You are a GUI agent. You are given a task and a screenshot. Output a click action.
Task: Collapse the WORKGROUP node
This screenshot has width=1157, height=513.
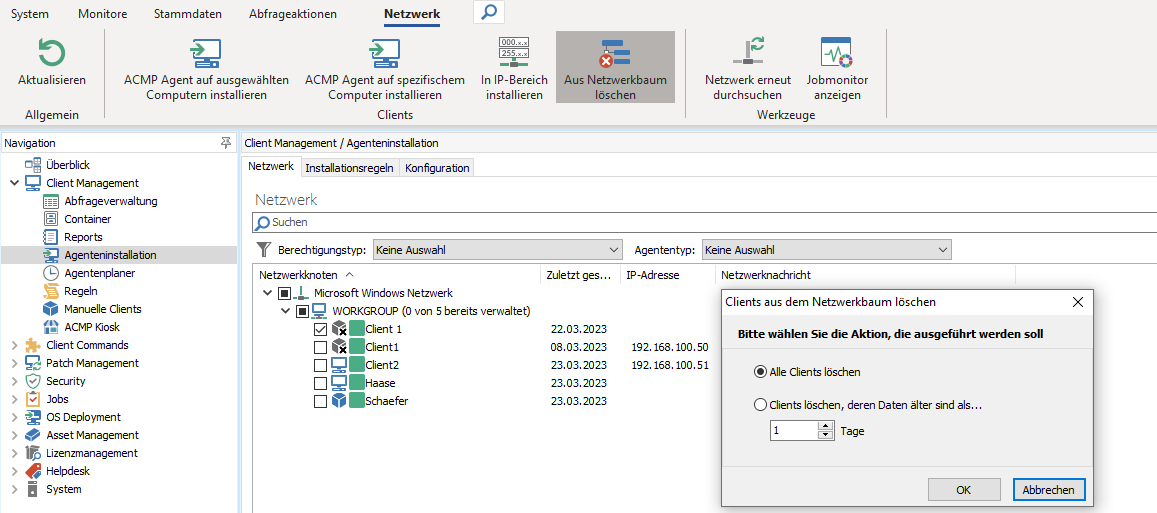click(284, 311)
